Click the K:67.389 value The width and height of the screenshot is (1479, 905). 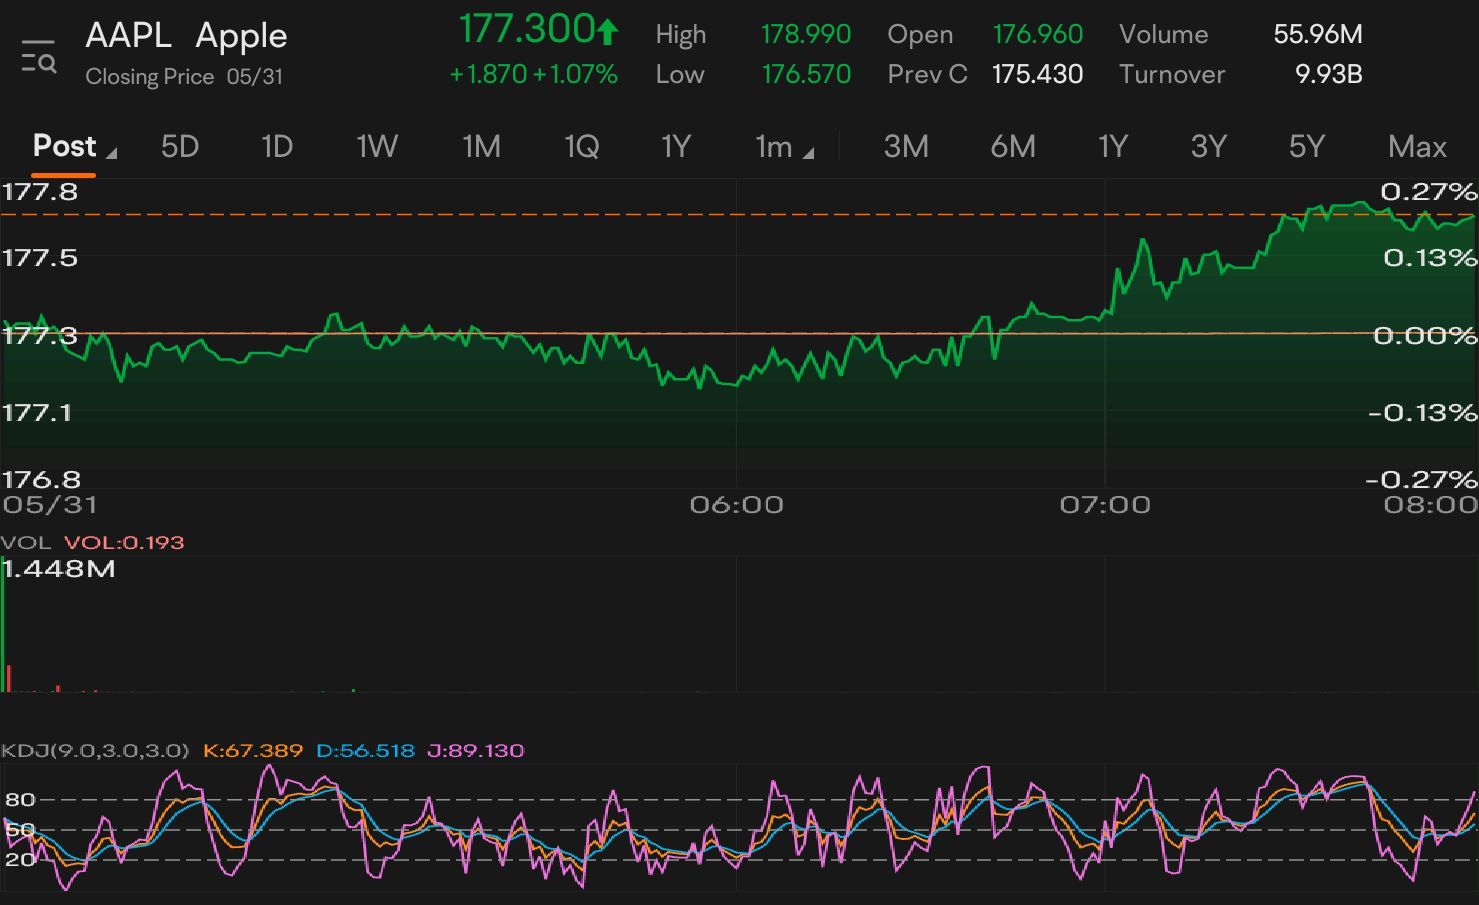(x=252, y=750)
